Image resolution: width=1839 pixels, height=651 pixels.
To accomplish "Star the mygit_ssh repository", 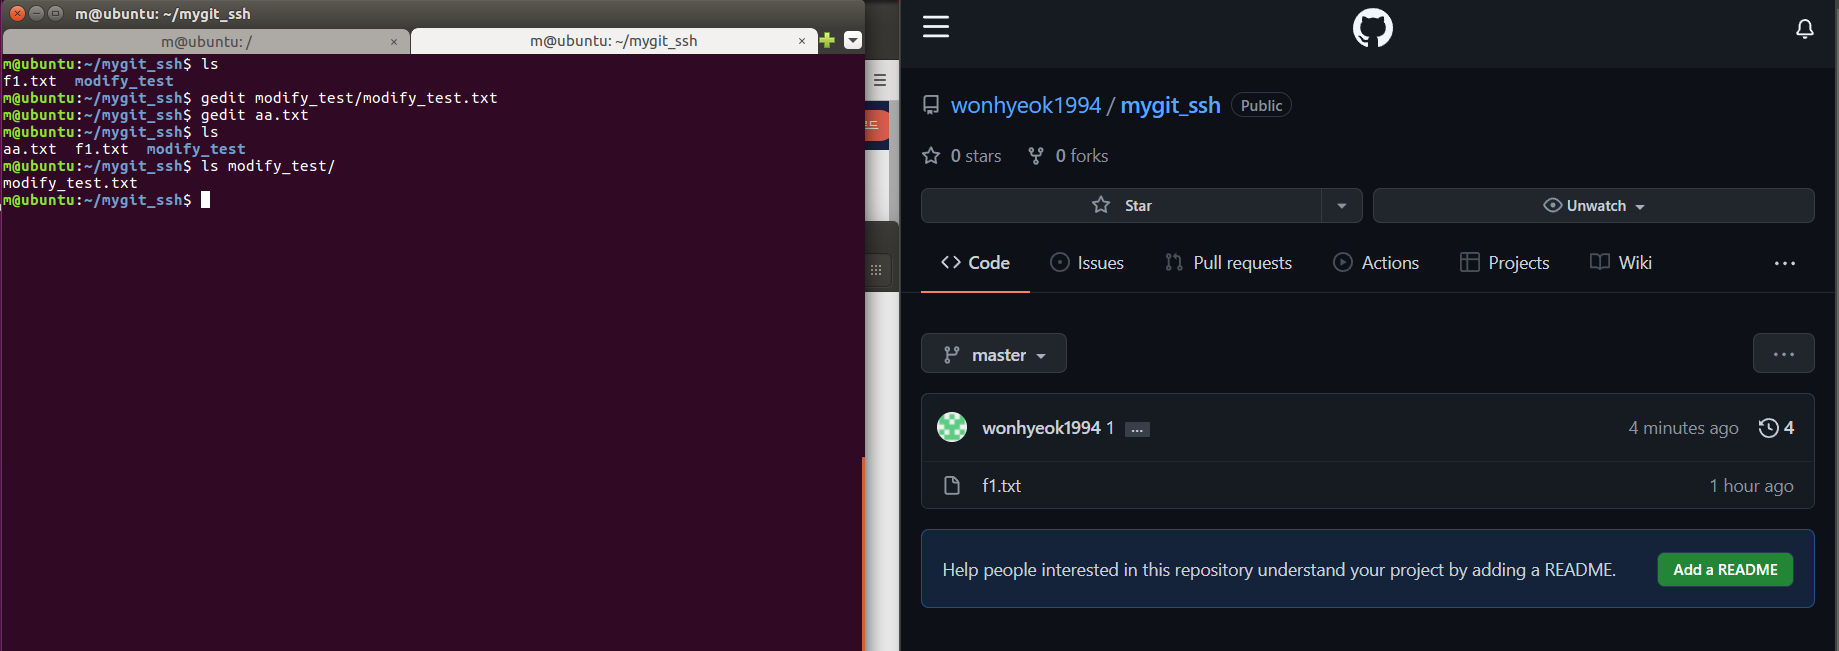I will tap(1121, 205).
